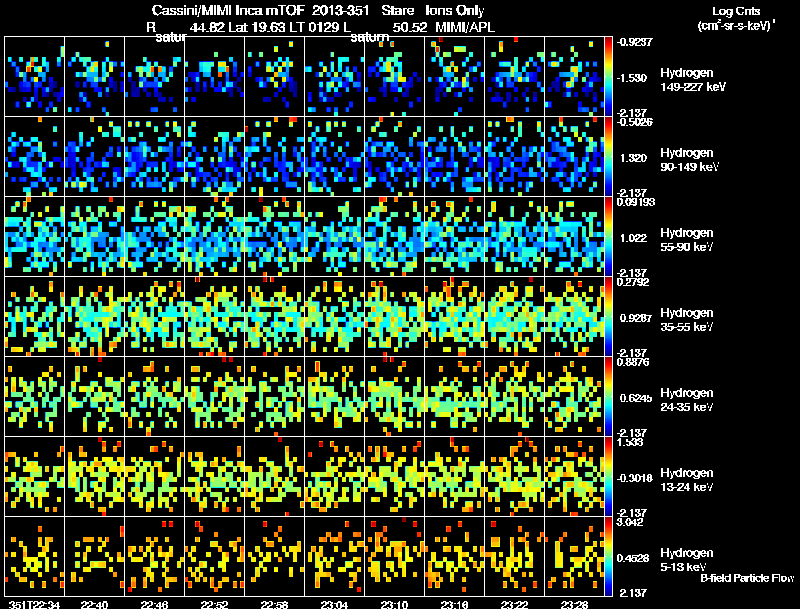Open the 24-35 keV image panel at 23:10
Screen dimensions: 800x609
[x=394, y=397]
